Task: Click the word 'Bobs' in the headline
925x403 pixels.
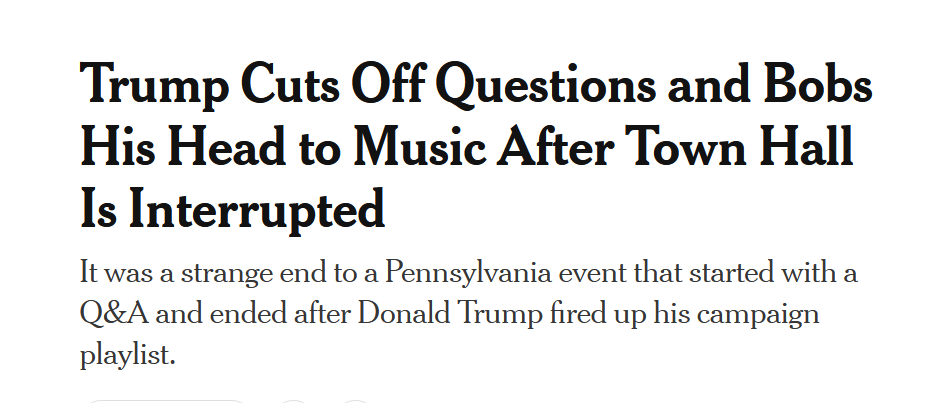Action: pos(818,83)
